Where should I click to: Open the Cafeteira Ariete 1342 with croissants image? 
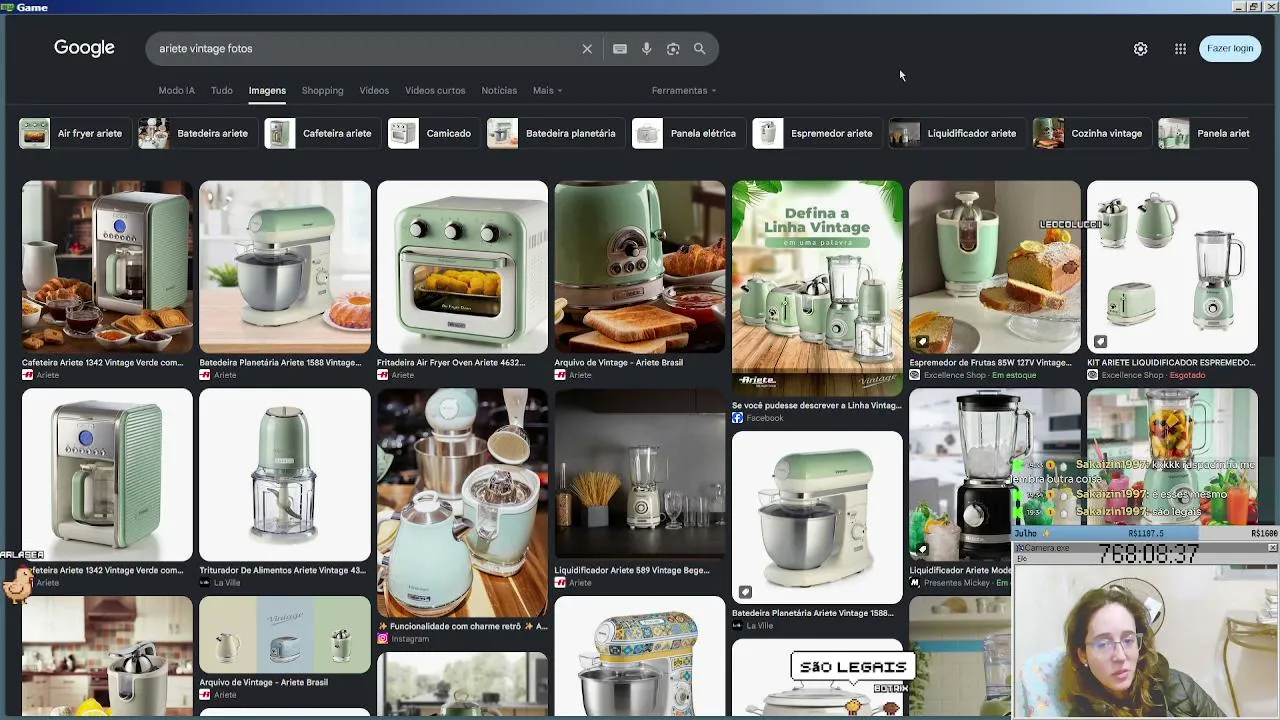click(x=107, y=267)
